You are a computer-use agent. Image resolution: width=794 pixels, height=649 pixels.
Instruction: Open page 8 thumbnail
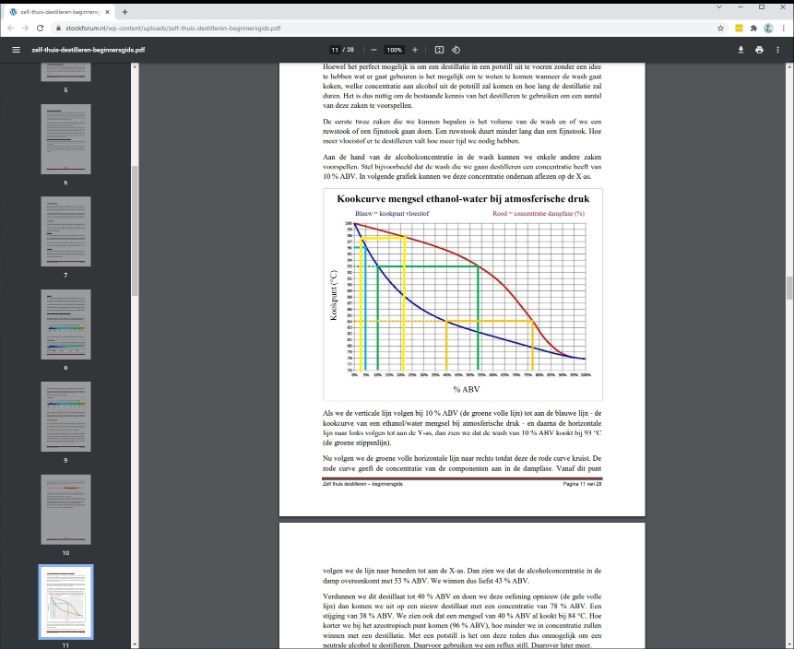(x=66, y=324)
